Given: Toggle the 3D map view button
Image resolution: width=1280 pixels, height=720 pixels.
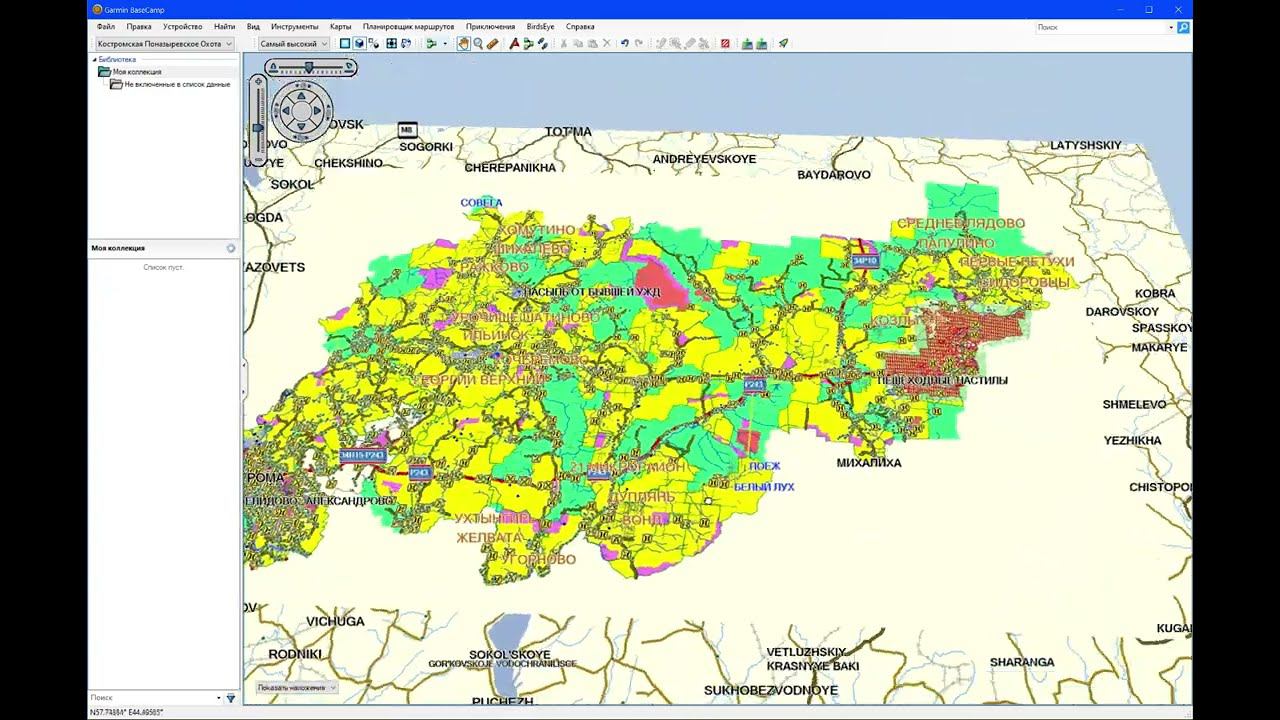Looking at the screenshot, I should pyautogui.click(x=359, y=44).
